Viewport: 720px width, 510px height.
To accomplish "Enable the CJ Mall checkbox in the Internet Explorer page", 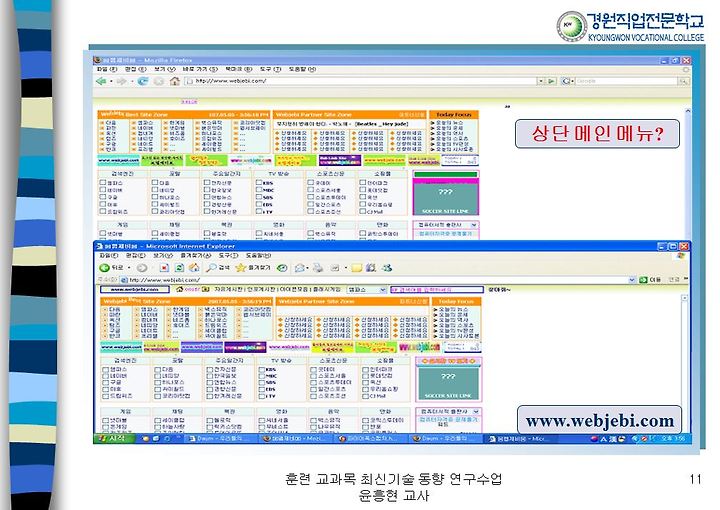I will coord(365,396).
